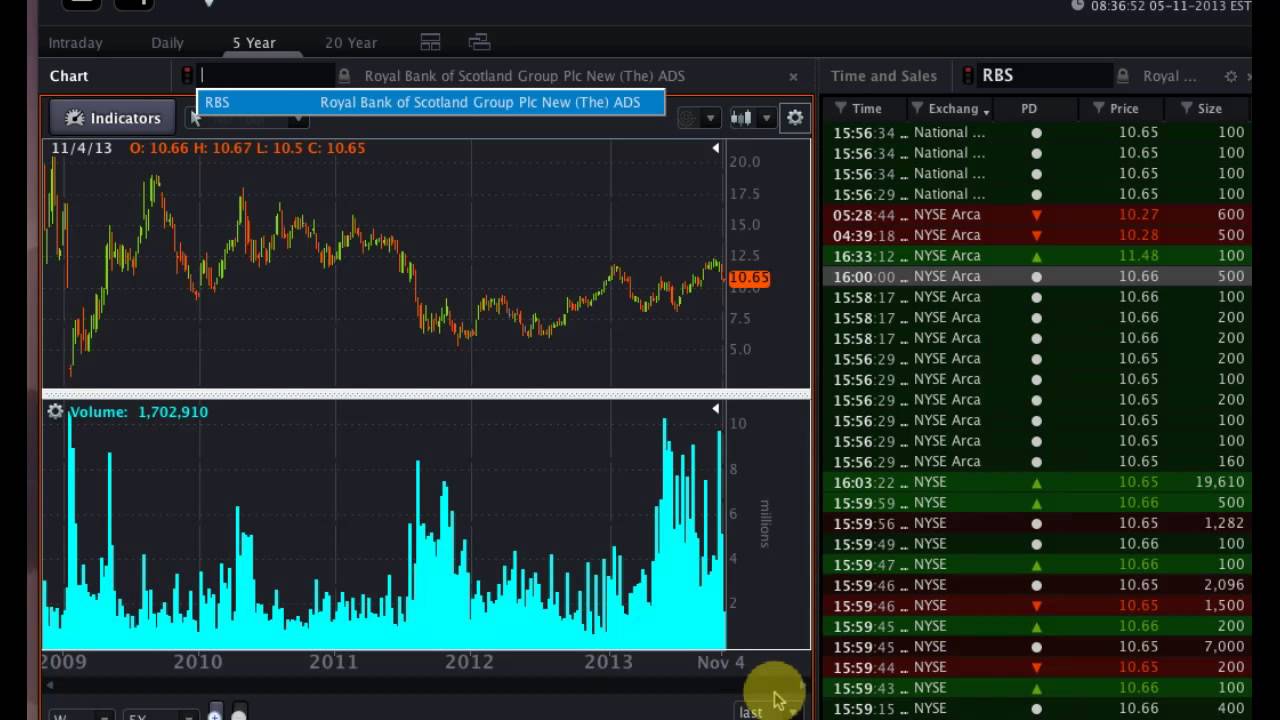This screenshot has height=720, width=1280.
Task: Click the 2011 label on time axis
Action: click(x=333, y=662)
